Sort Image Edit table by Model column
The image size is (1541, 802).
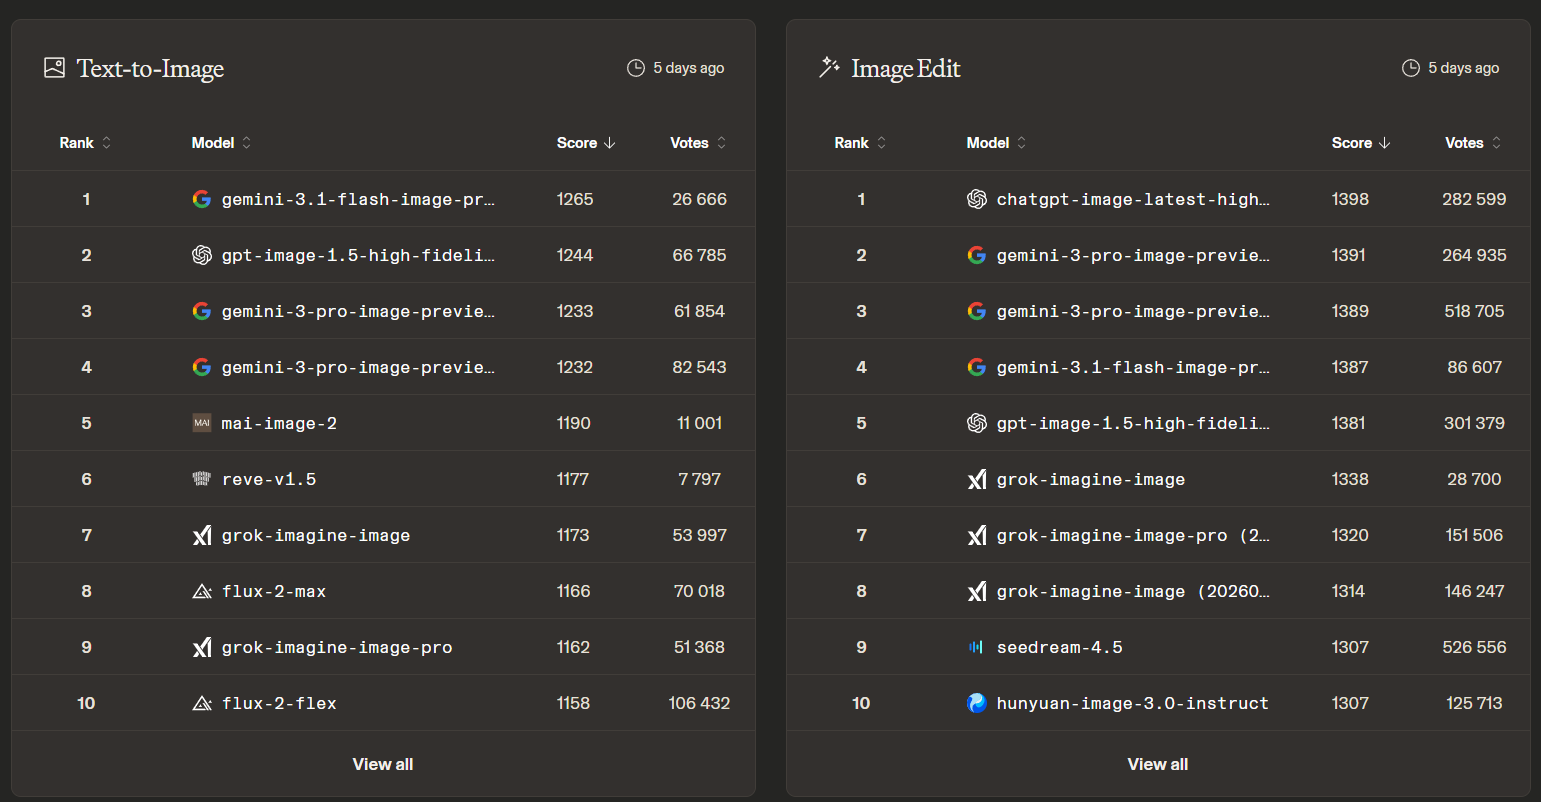(996, 143)
